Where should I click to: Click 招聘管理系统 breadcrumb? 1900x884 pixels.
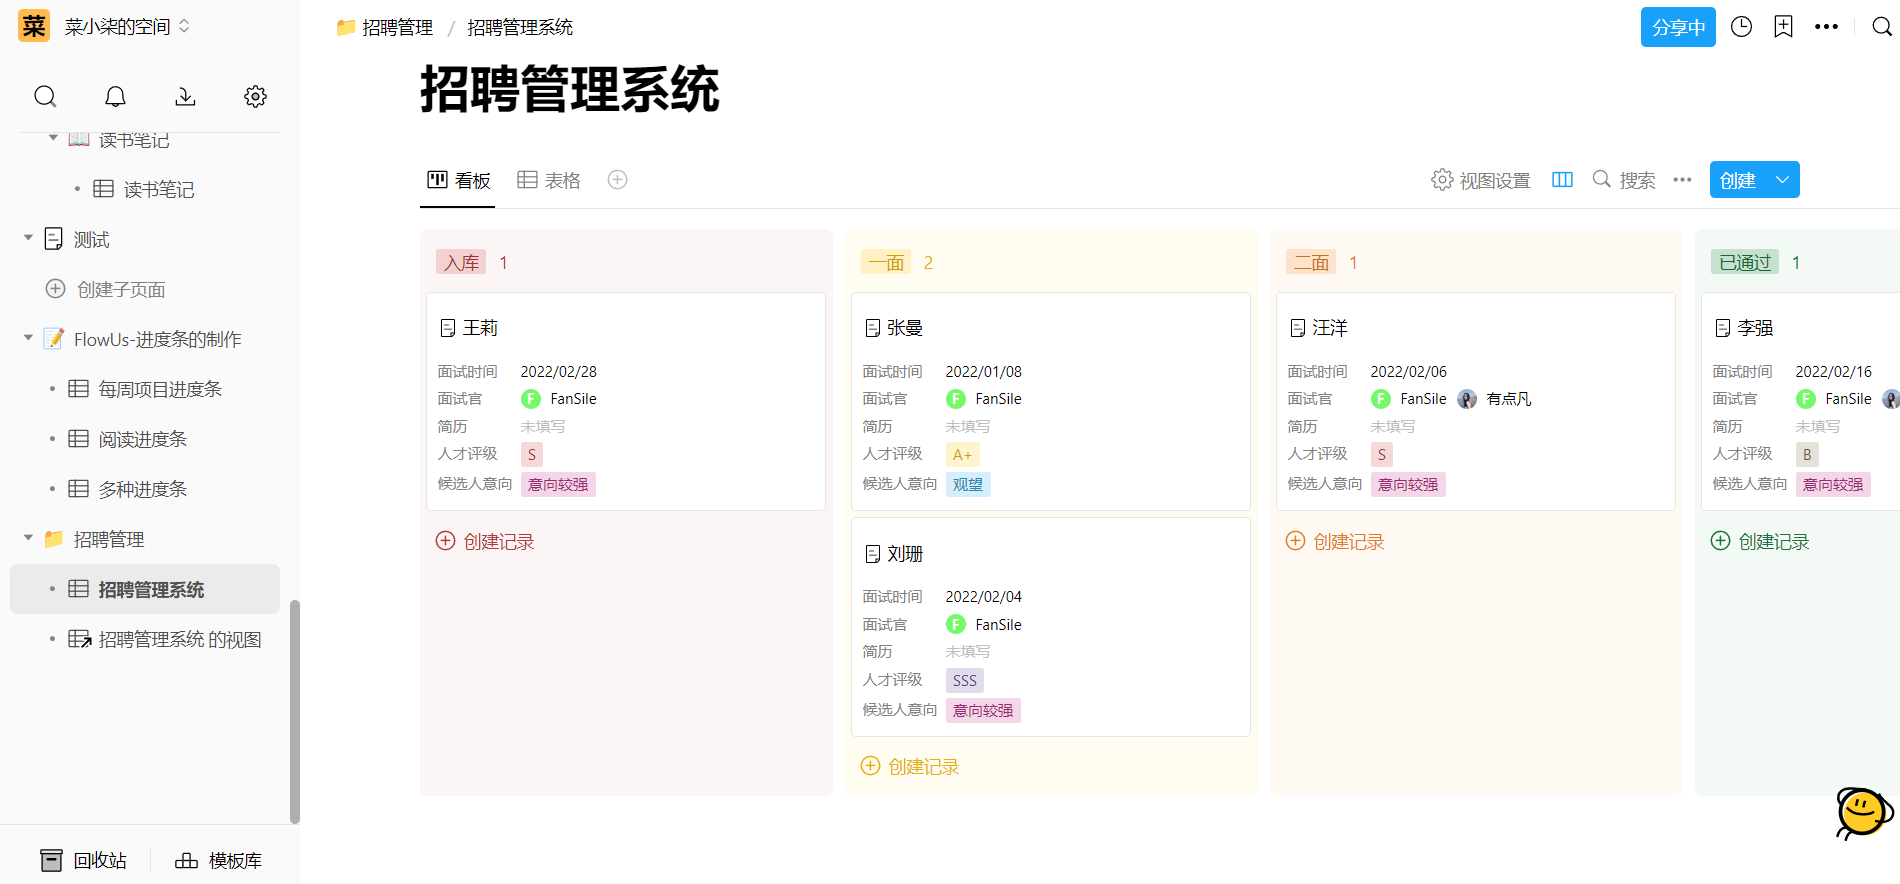pyautogui.click(x=520, y=27)
